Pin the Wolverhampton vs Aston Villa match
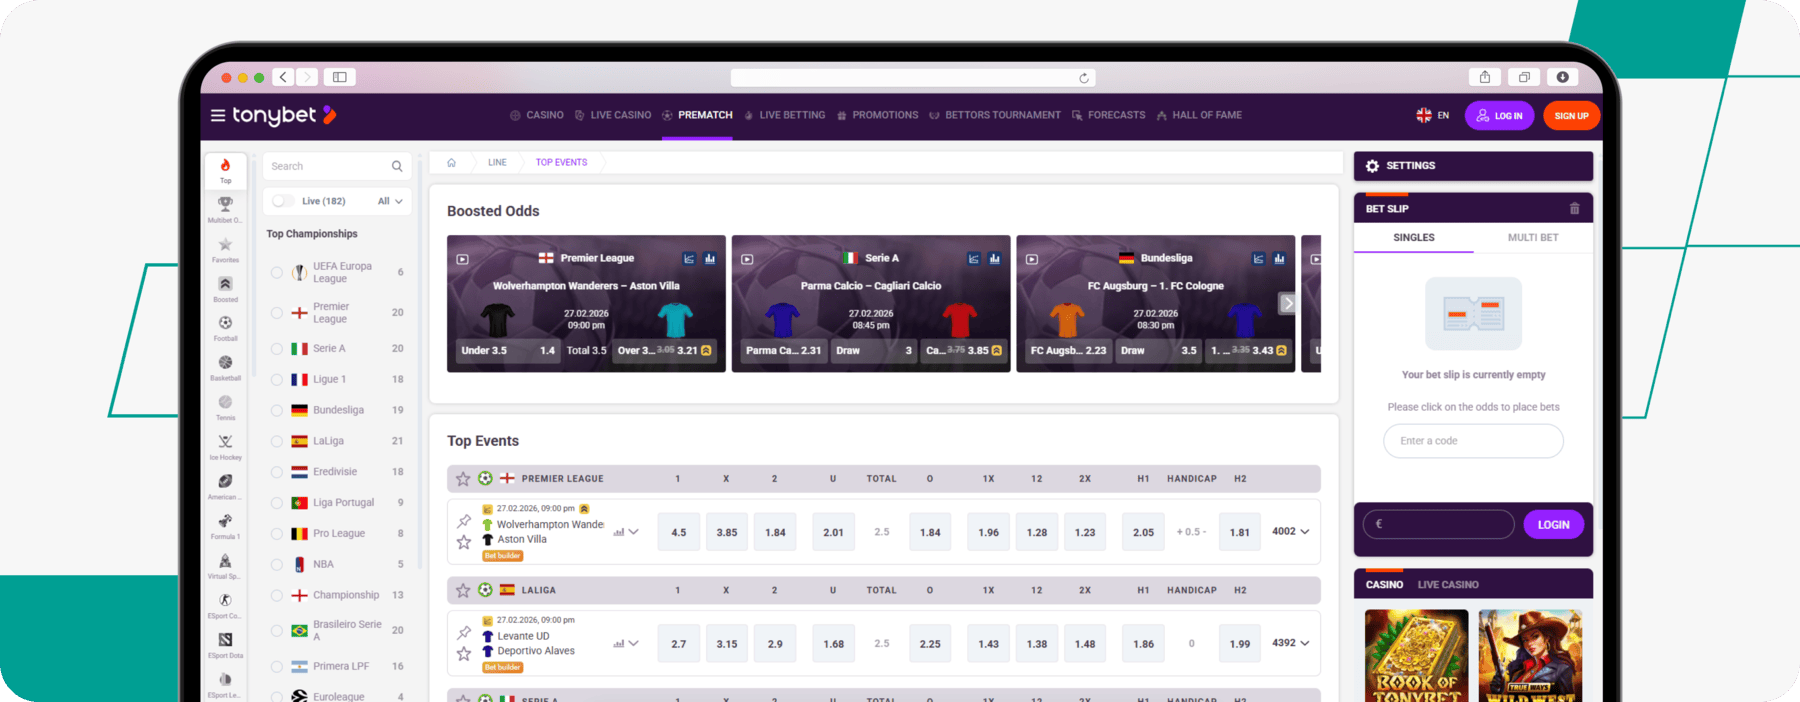 464,521
